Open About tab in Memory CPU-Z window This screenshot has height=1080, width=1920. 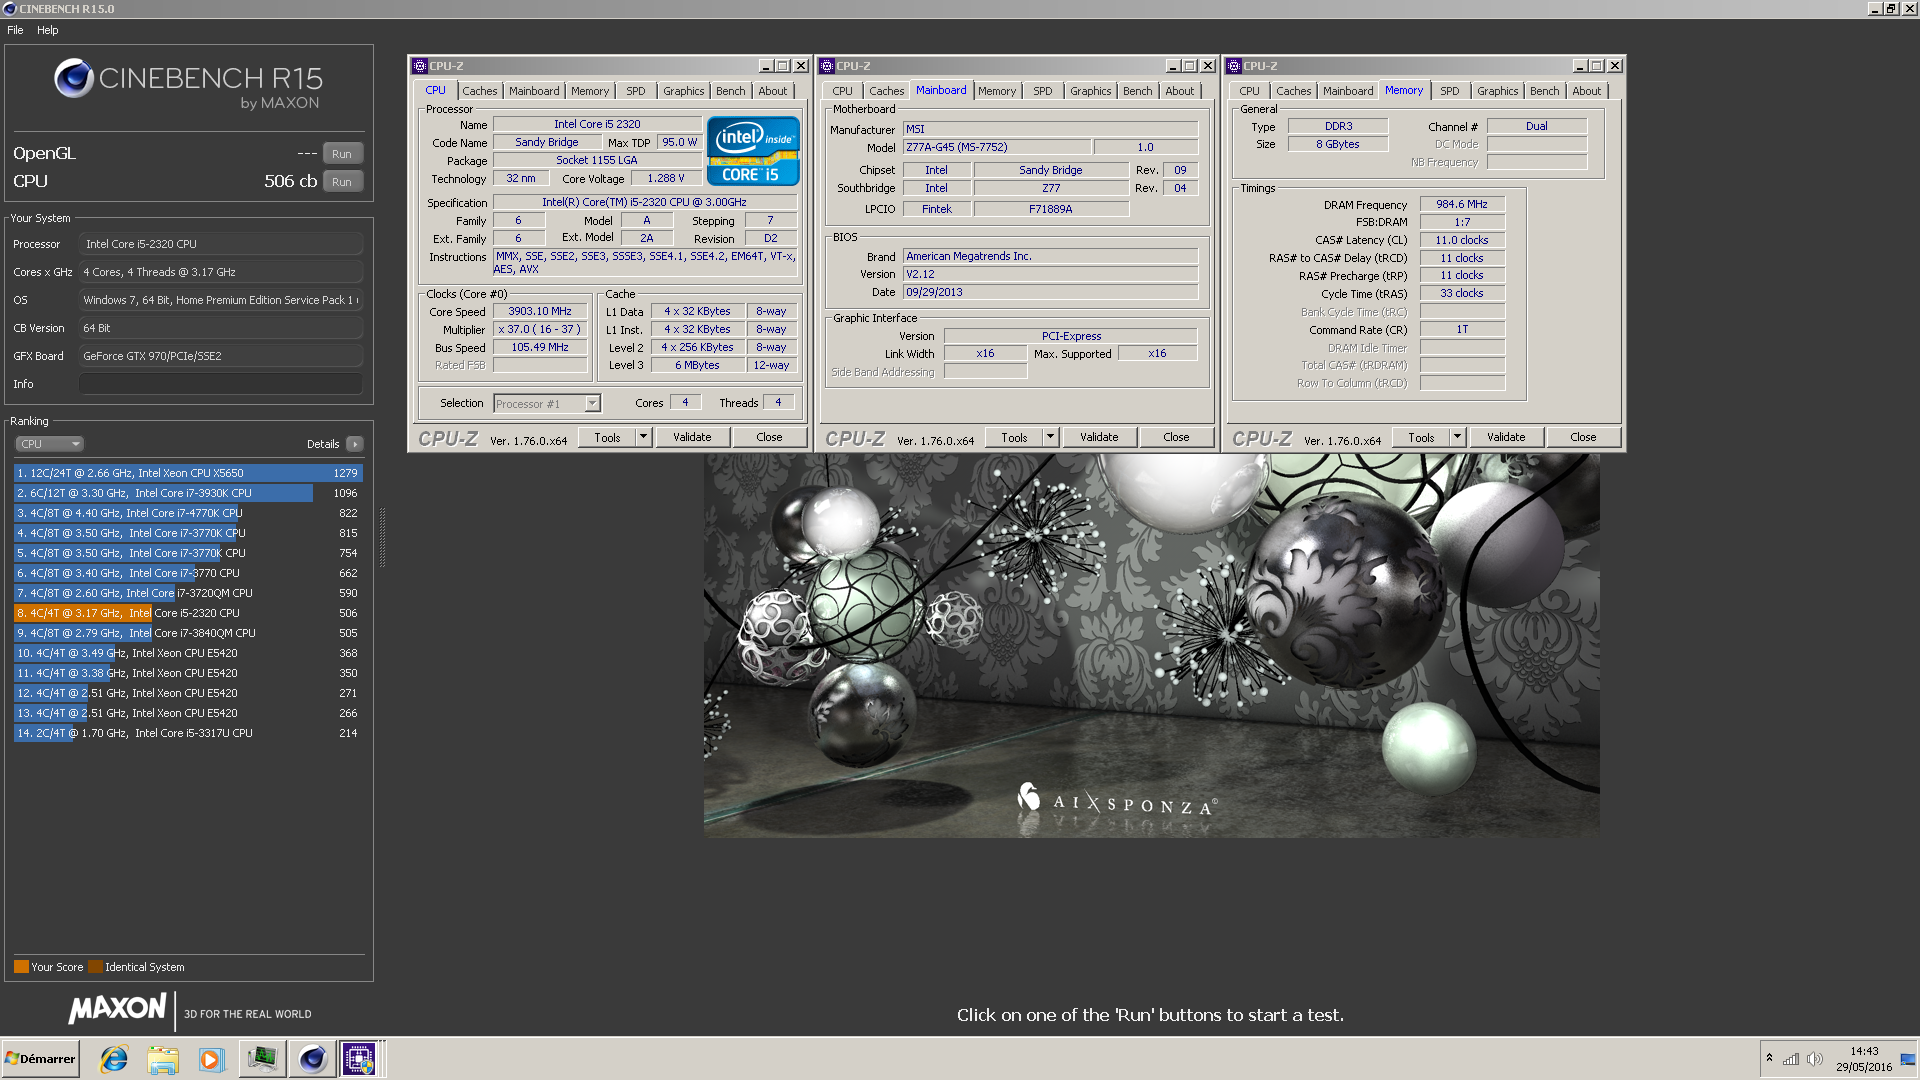[1586, 91]
